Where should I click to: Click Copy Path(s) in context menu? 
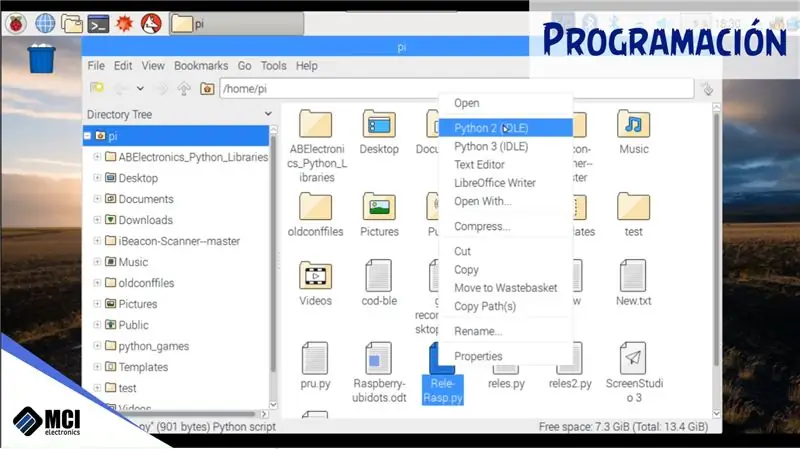click(x=506, y=306)
